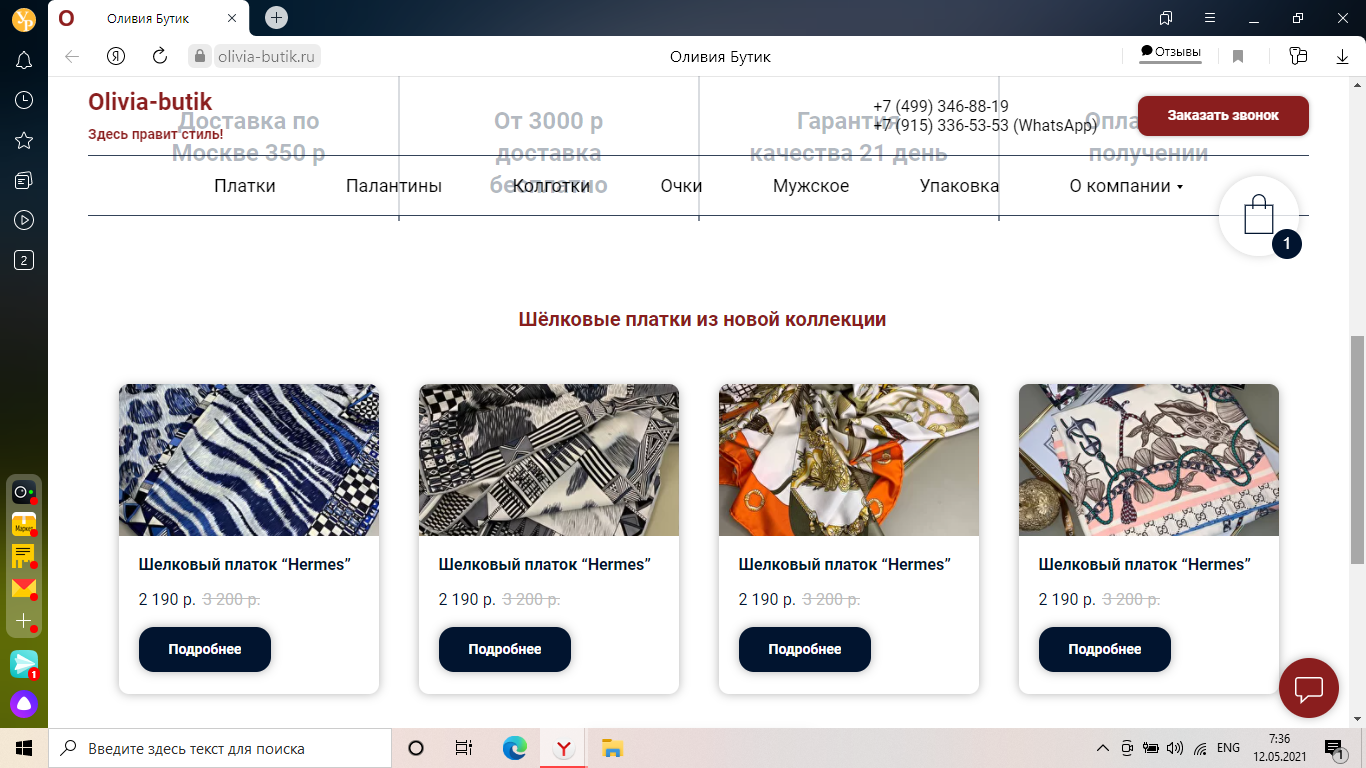The height and width of the screenshot is (768, 1366).
Task: Launch Microsoft Edge from taskbar
Action: (x=514, y=748)
